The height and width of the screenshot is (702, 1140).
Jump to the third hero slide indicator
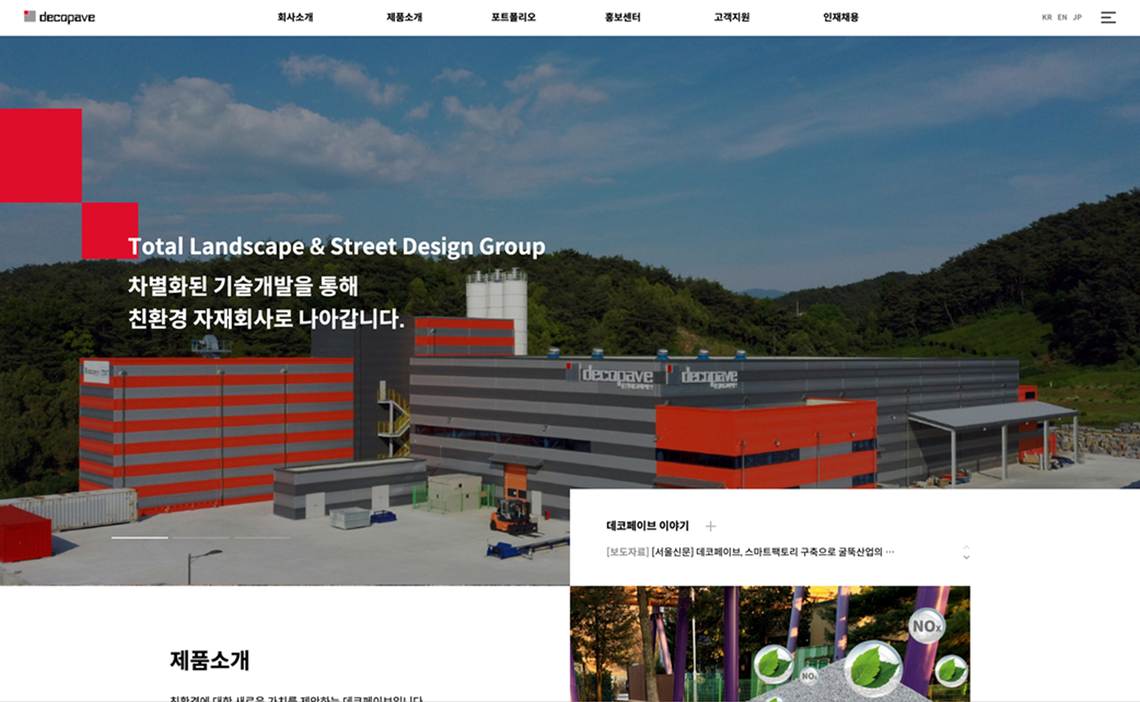(261, 538)
